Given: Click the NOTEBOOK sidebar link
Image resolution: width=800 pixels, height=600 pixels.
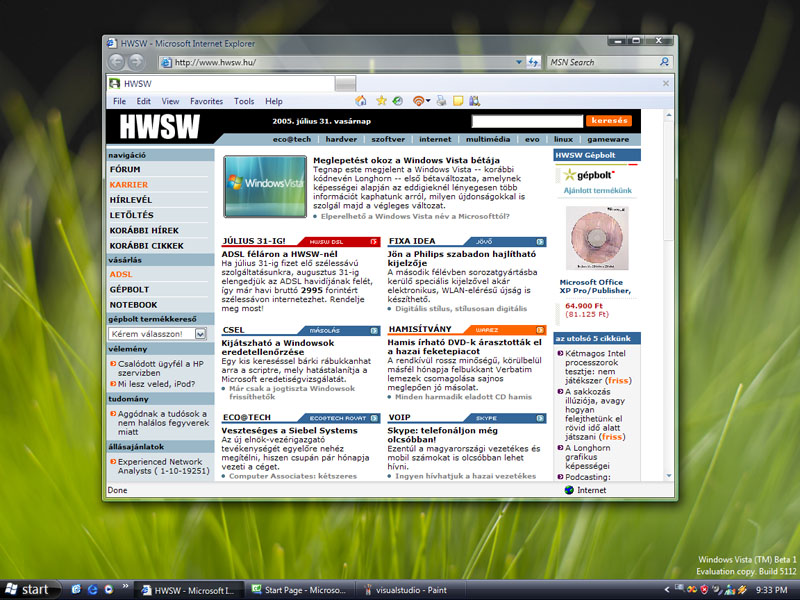Looking at the screenshot, I should [134, 305].
